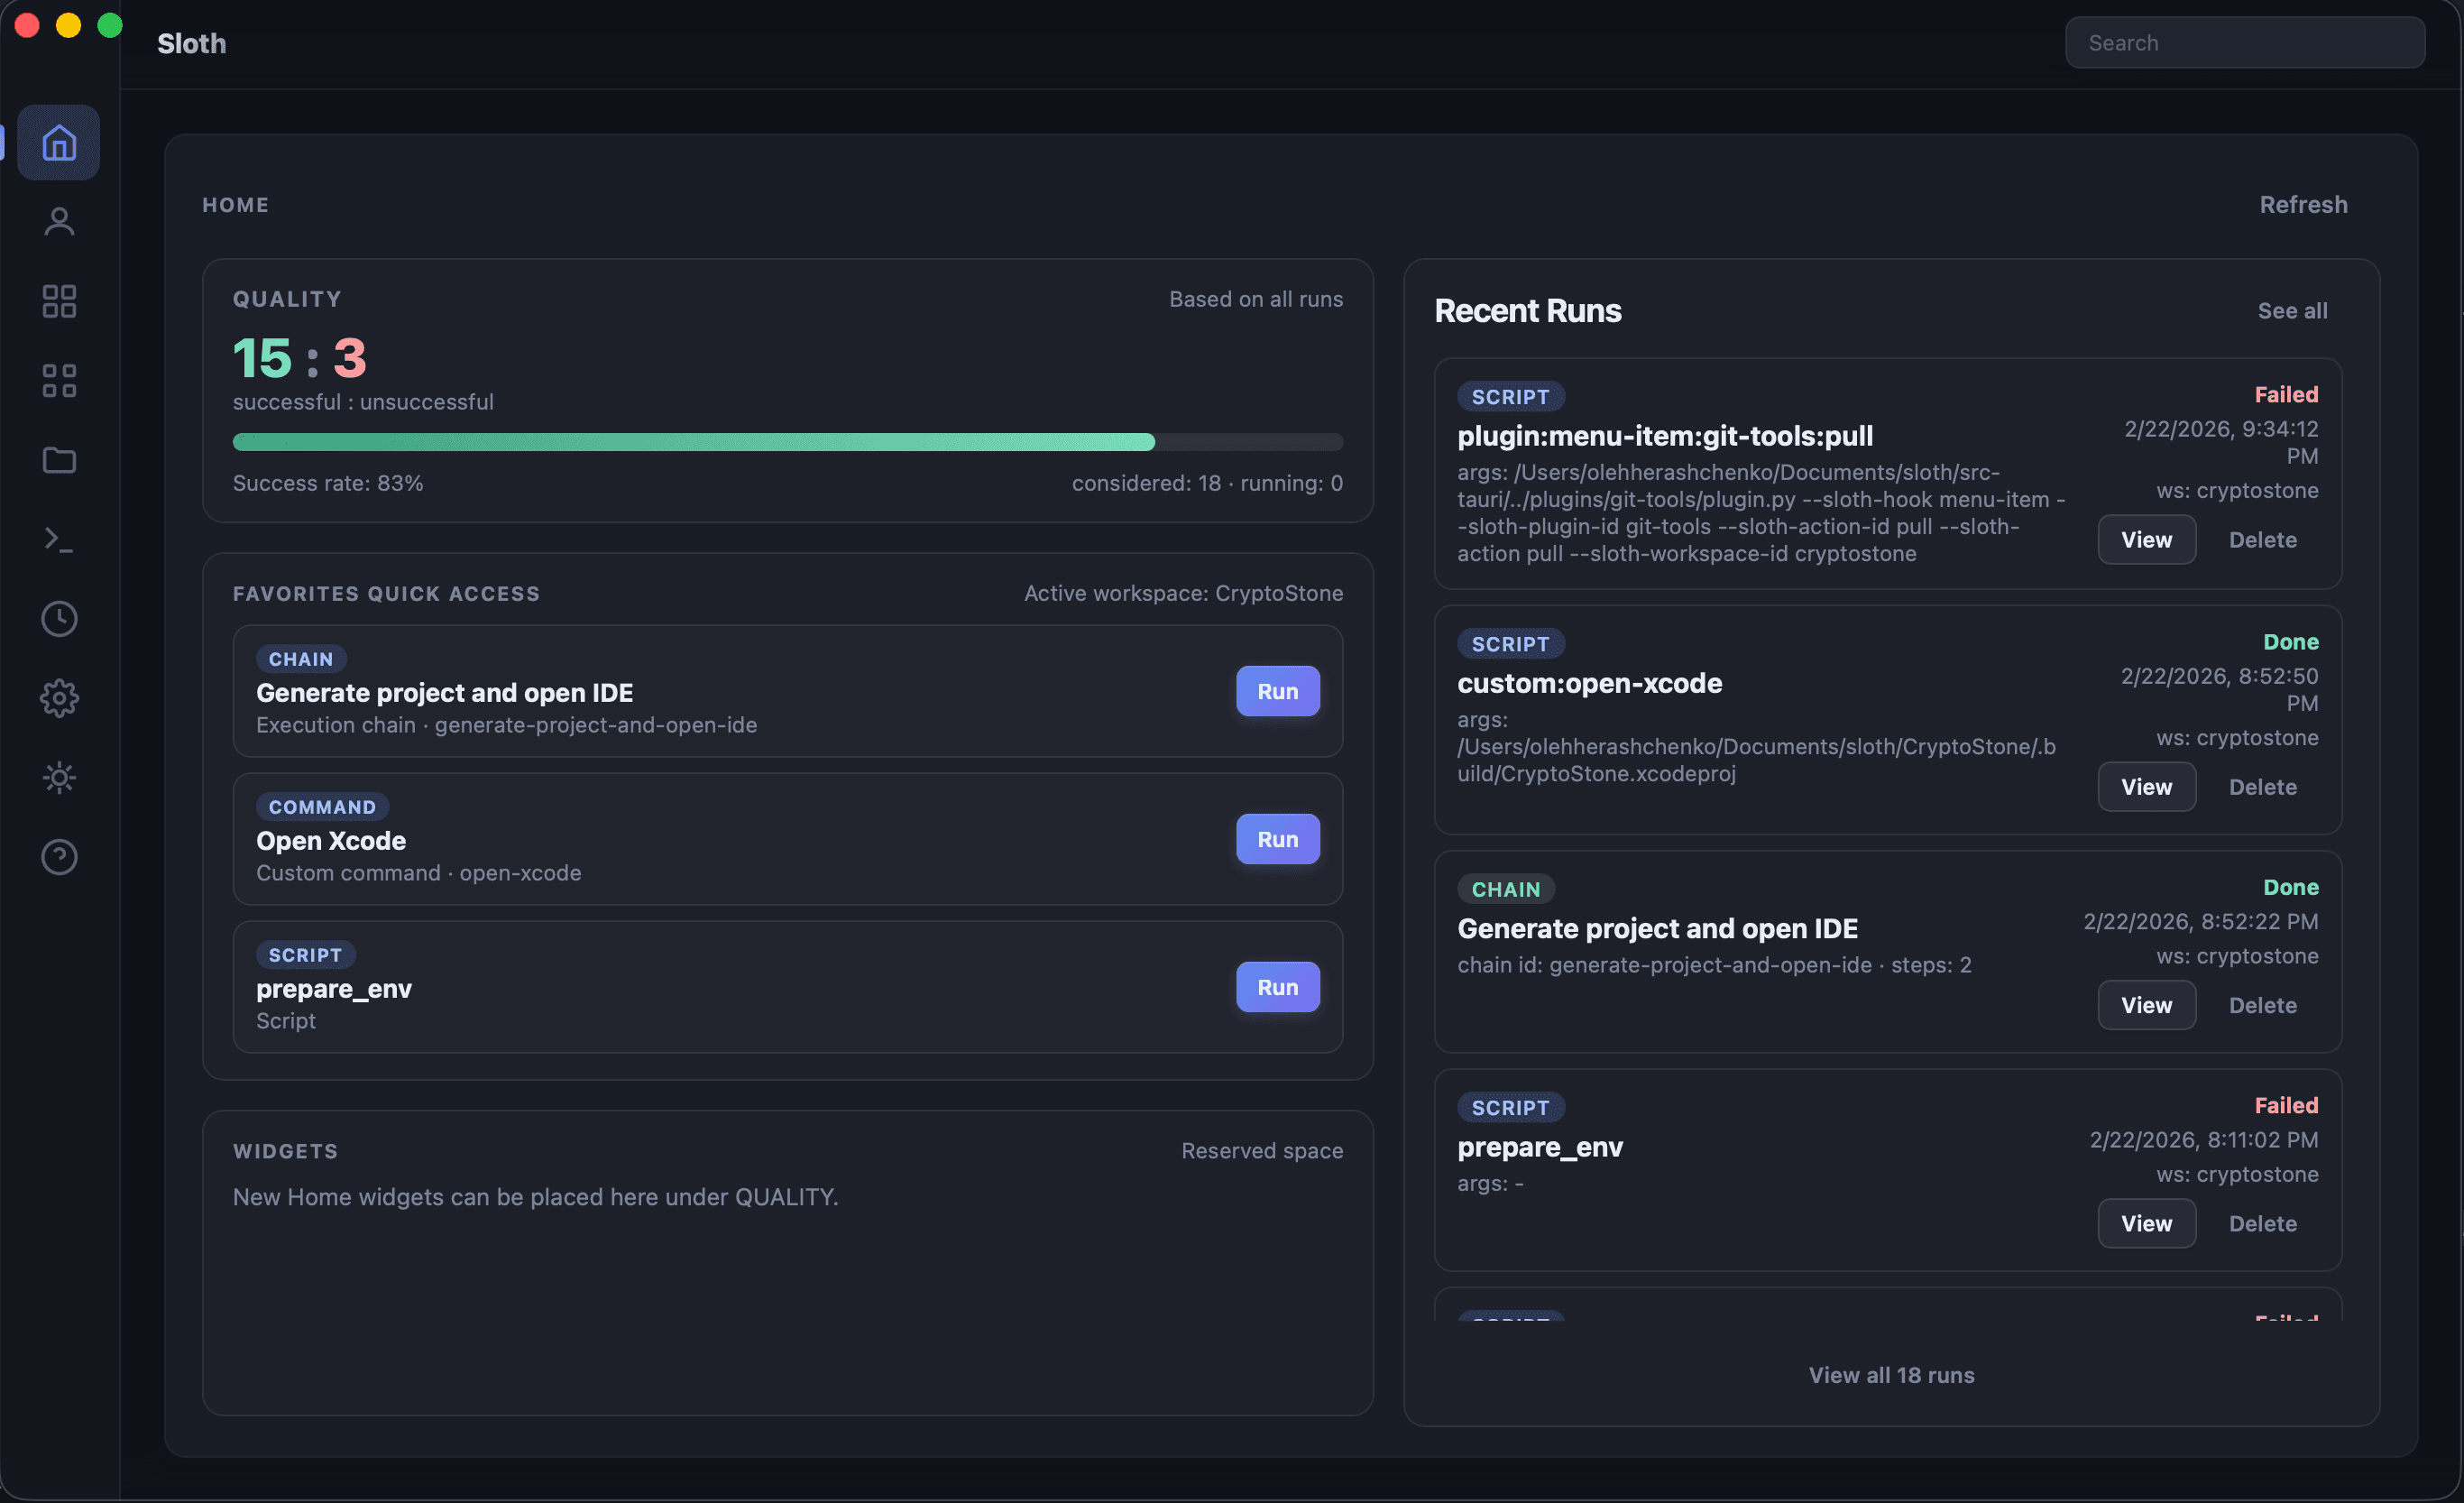Click into the Search field
The width and height of the screenshot is (2464, 1503).
coord(2245,42)
